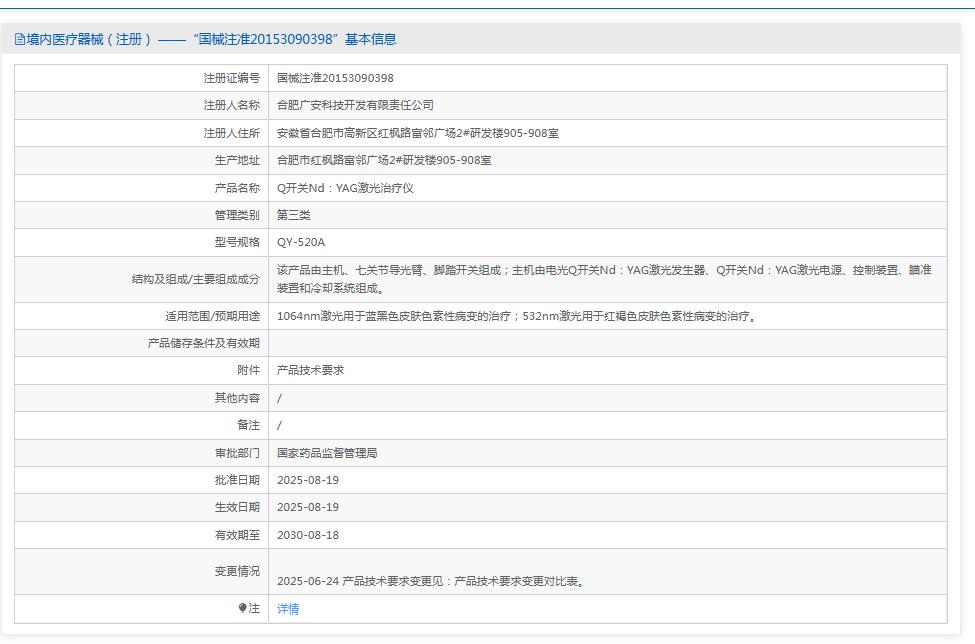Click management category value 第三类
This screenshot has width=975, height=644.
coord(293,215)
